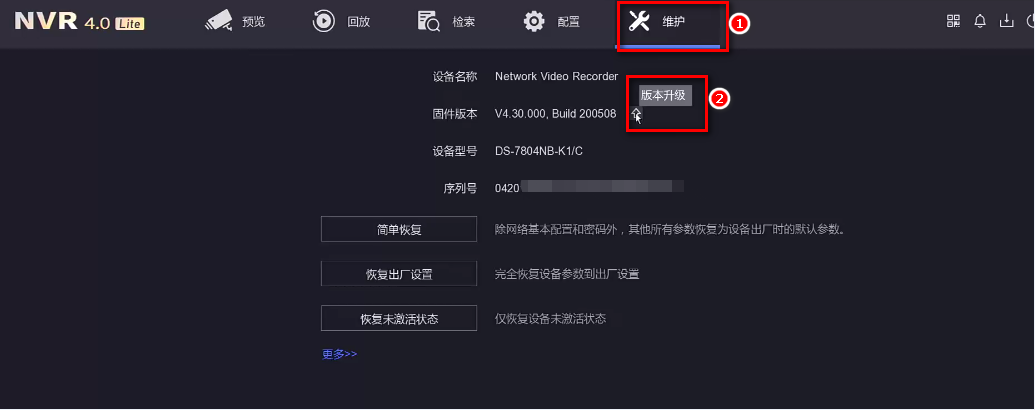Screen dimensions: 1035x410
Task: Click the camera icon for 预览
Action: pyautogui.click(x=218, y=21)
